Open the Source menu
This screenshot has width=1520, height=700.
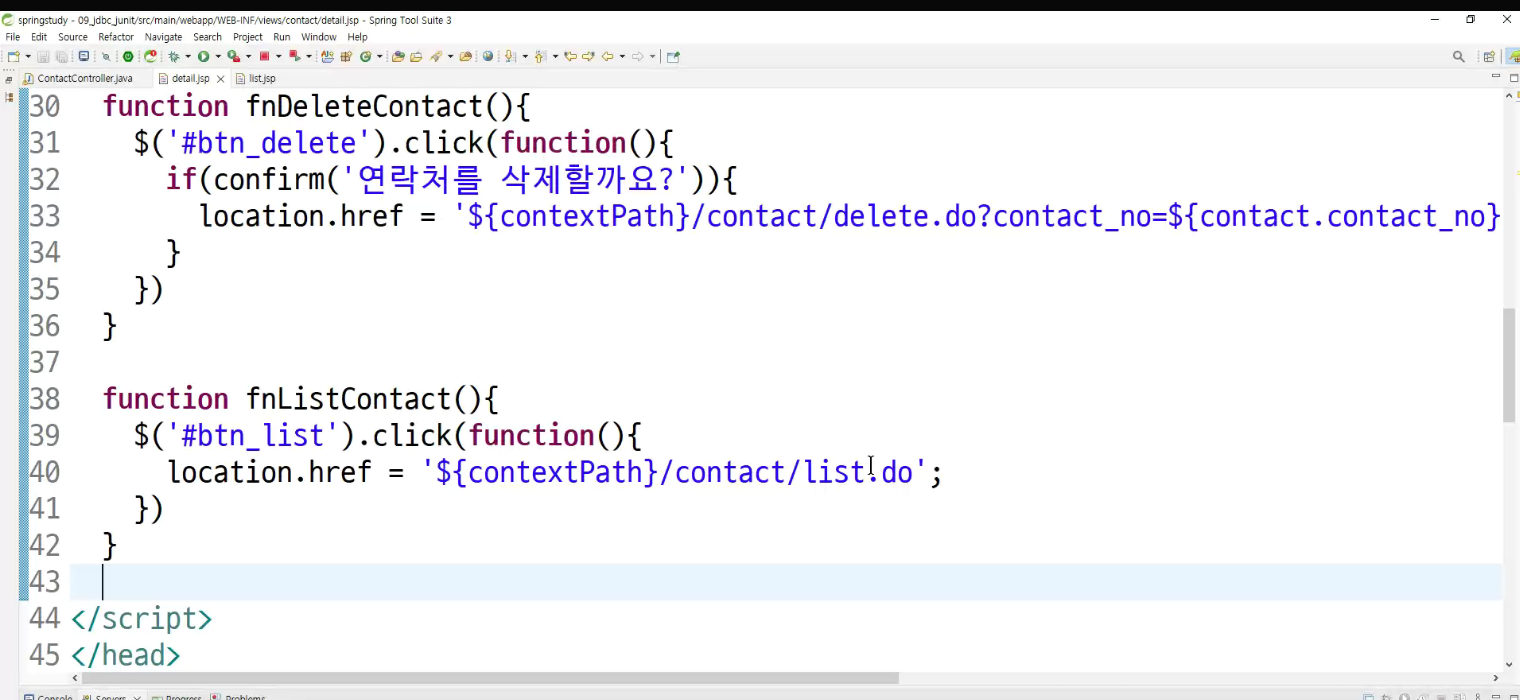point(73,37)
